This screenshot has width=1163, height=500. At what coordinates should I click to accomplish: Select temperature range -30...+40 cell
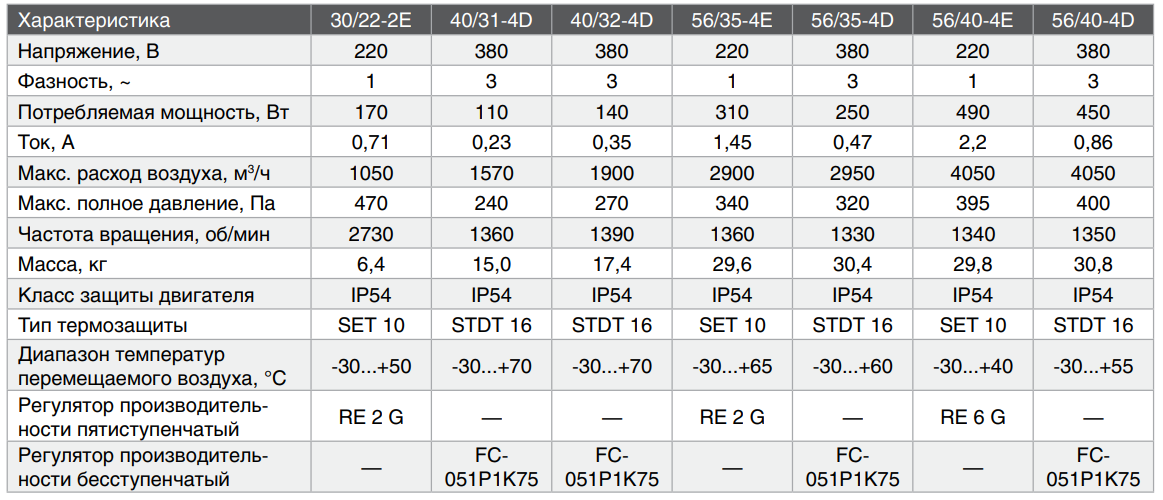(x=972, y=366)
